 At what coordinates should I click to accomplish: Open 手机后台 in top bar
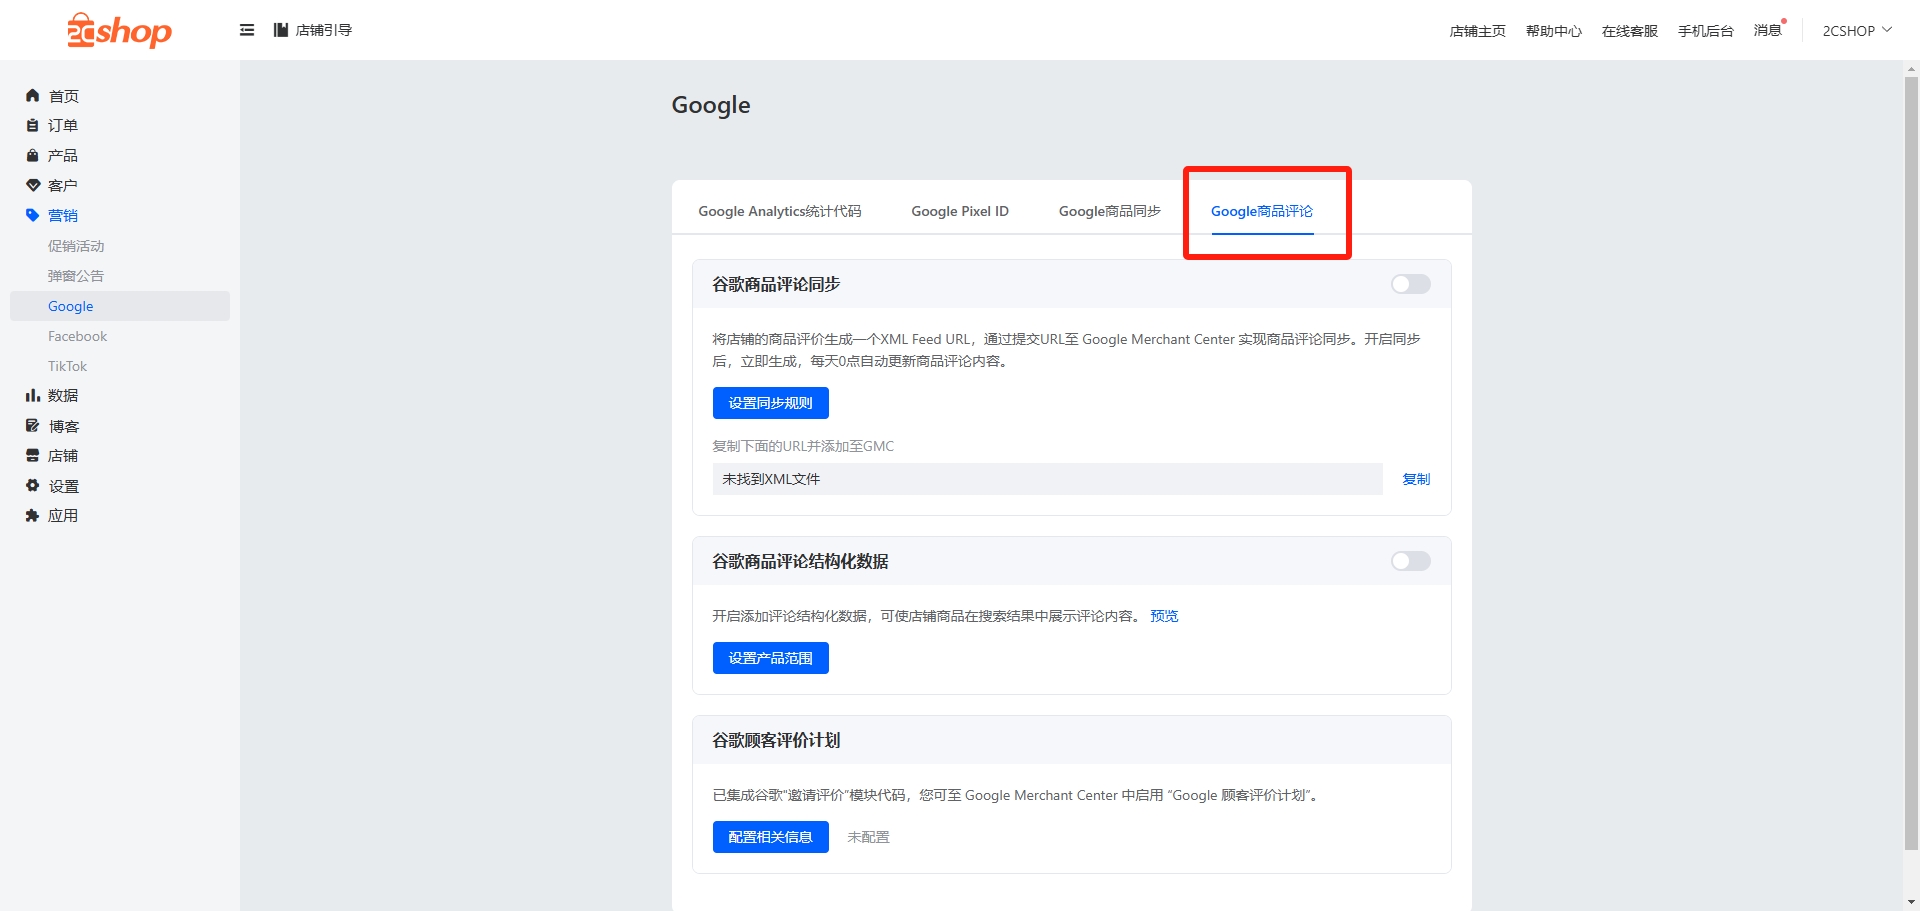point(1705,31)
